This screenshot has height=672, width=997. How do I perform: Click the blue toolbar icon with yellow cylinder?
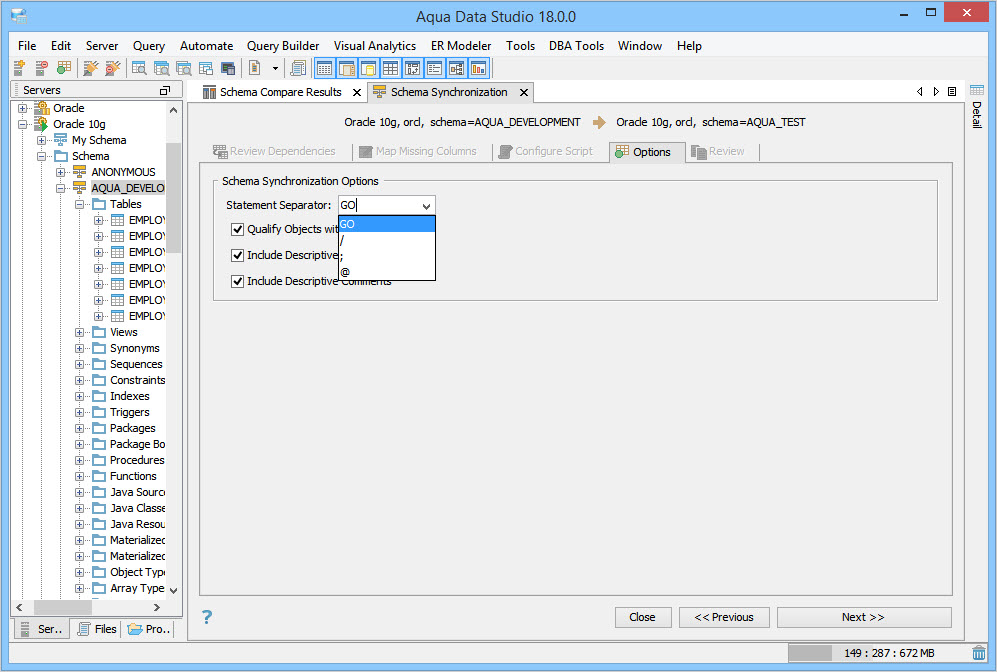(368, 68)
